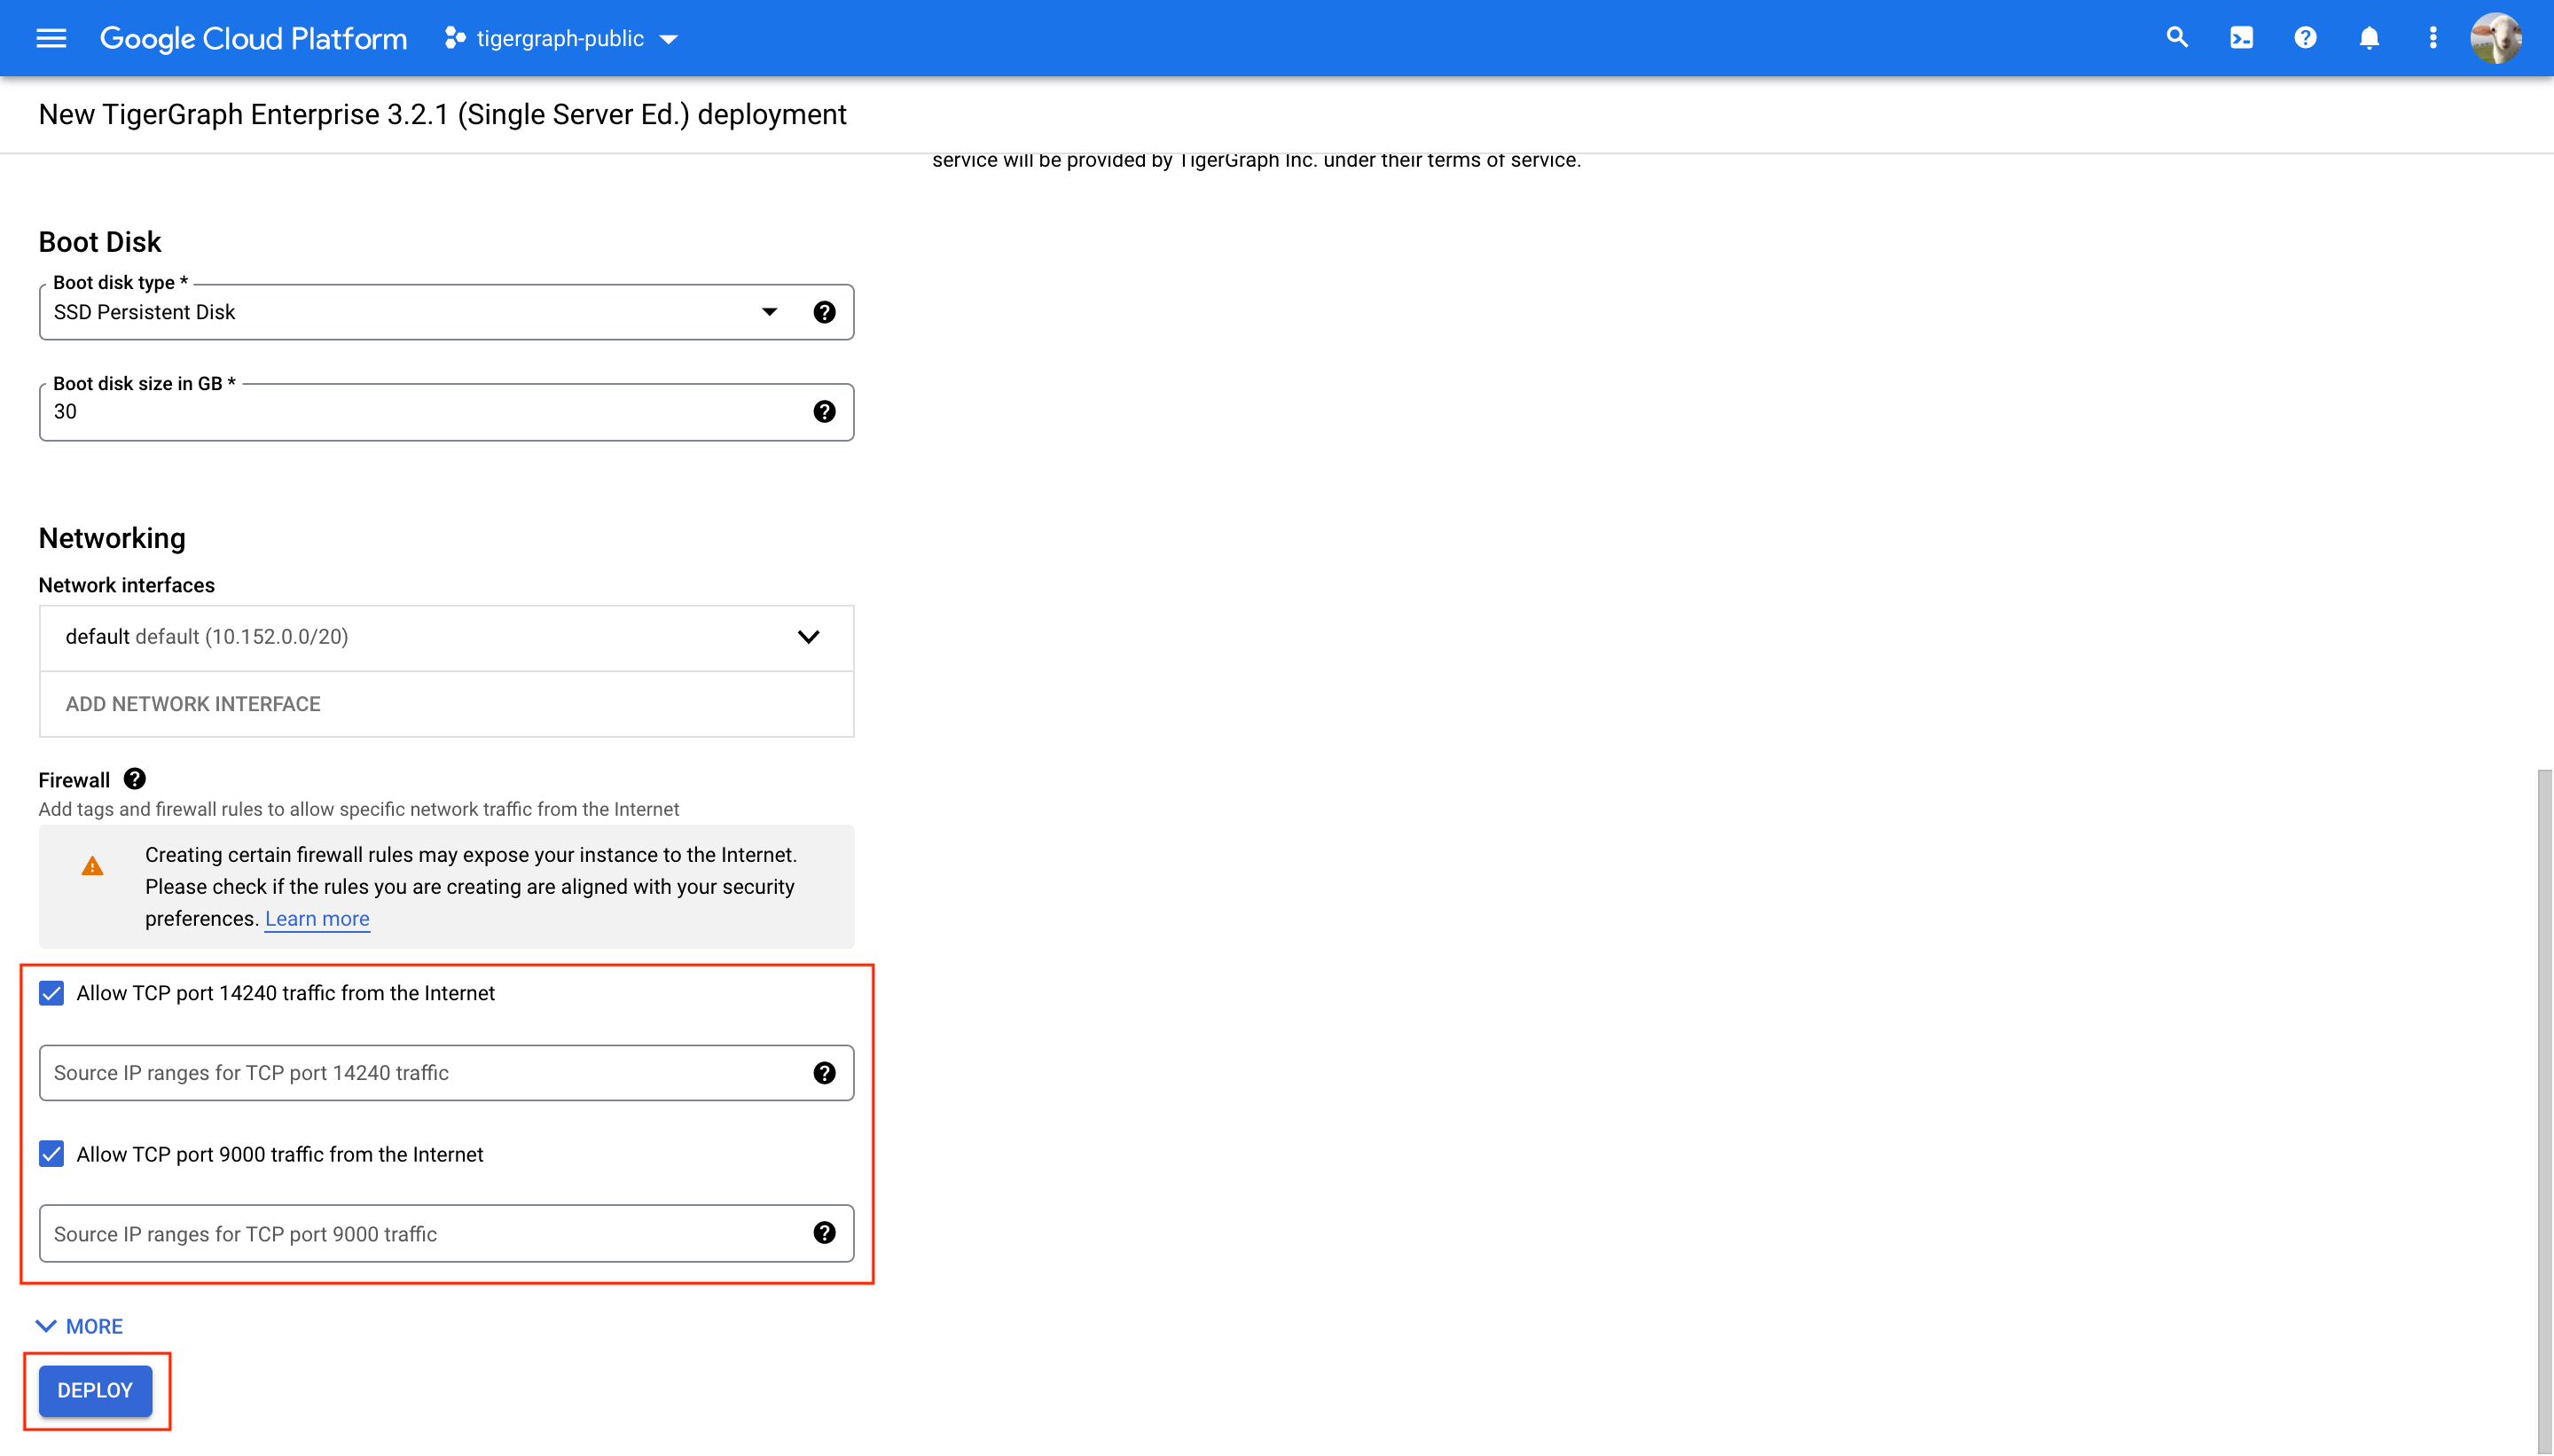The height and width of the screenshot is (1456, 2554).
Task: Expand the Network interfaces default dropdown
Action: 805,637
